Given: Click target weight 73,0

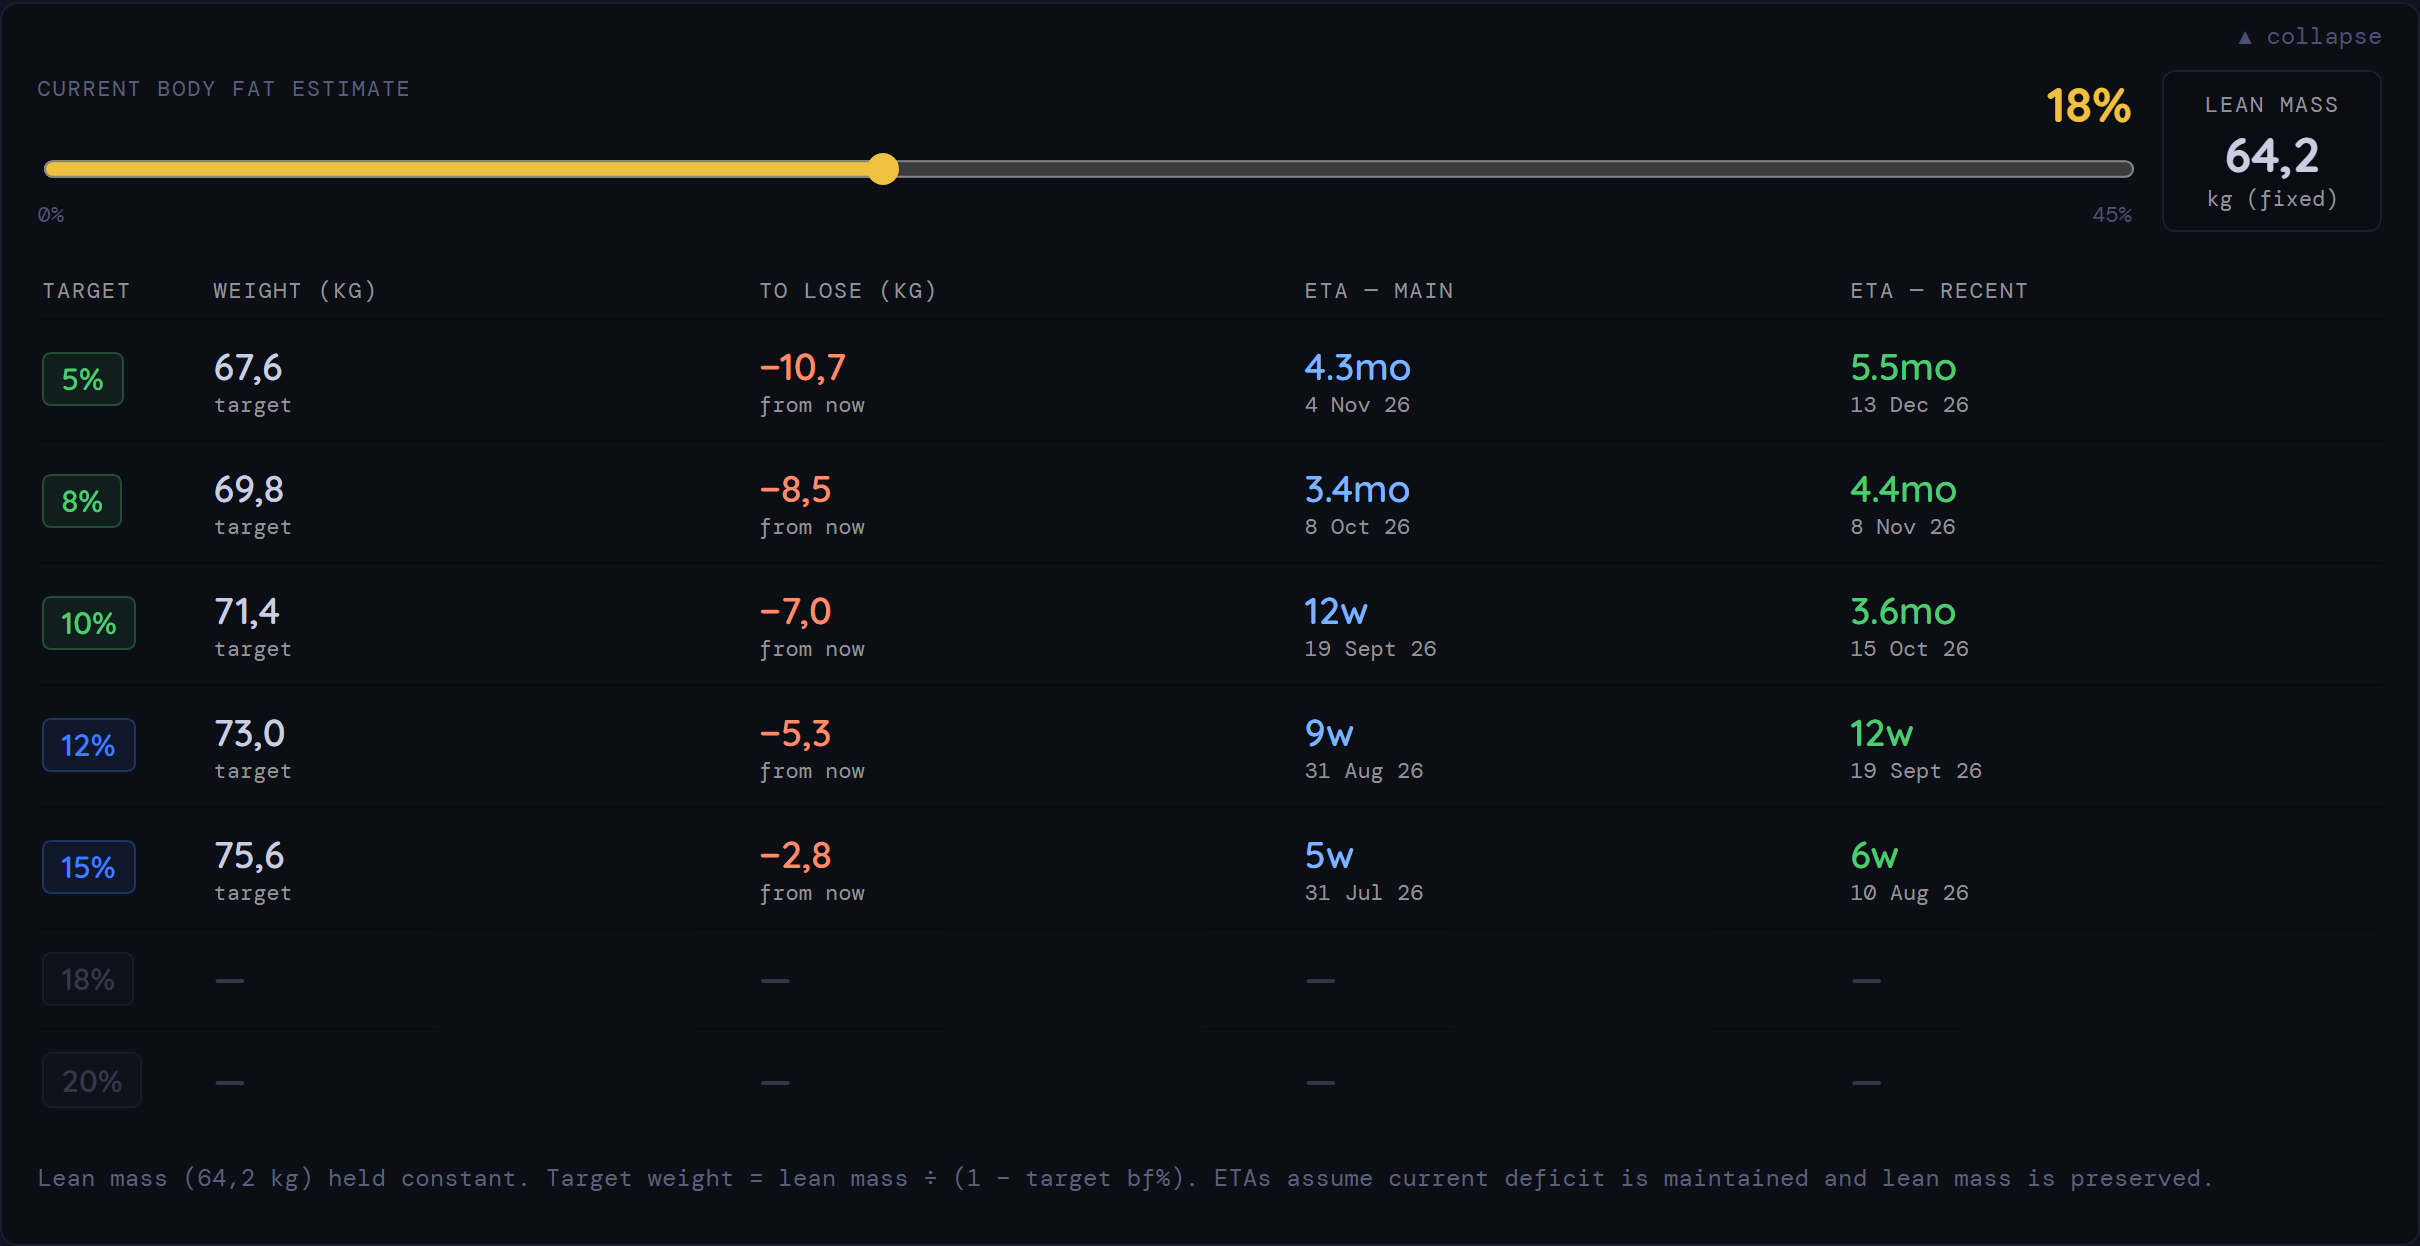Looking at the screenshot, I should point(250,734).
